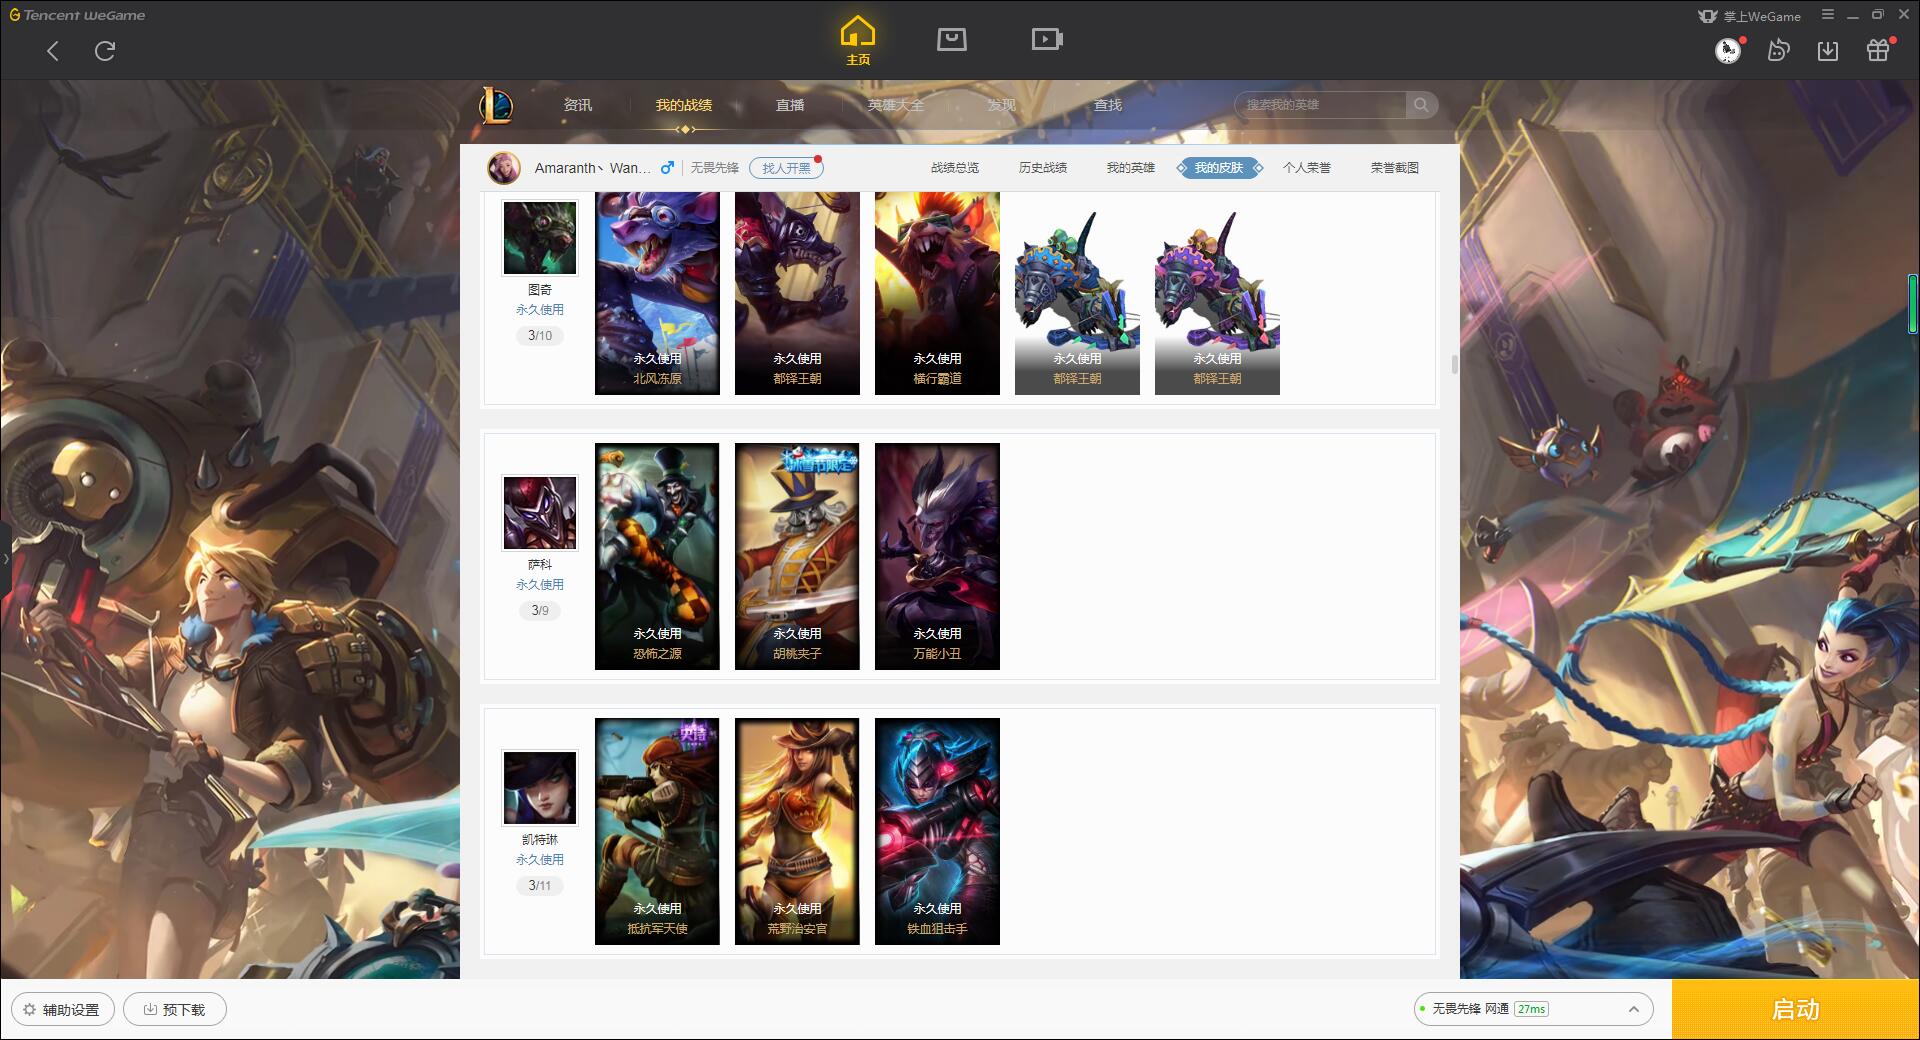Screen dimensions: 1920x1040
Task: Click the 图奇 champion portrait
Action: pos(539,238)
